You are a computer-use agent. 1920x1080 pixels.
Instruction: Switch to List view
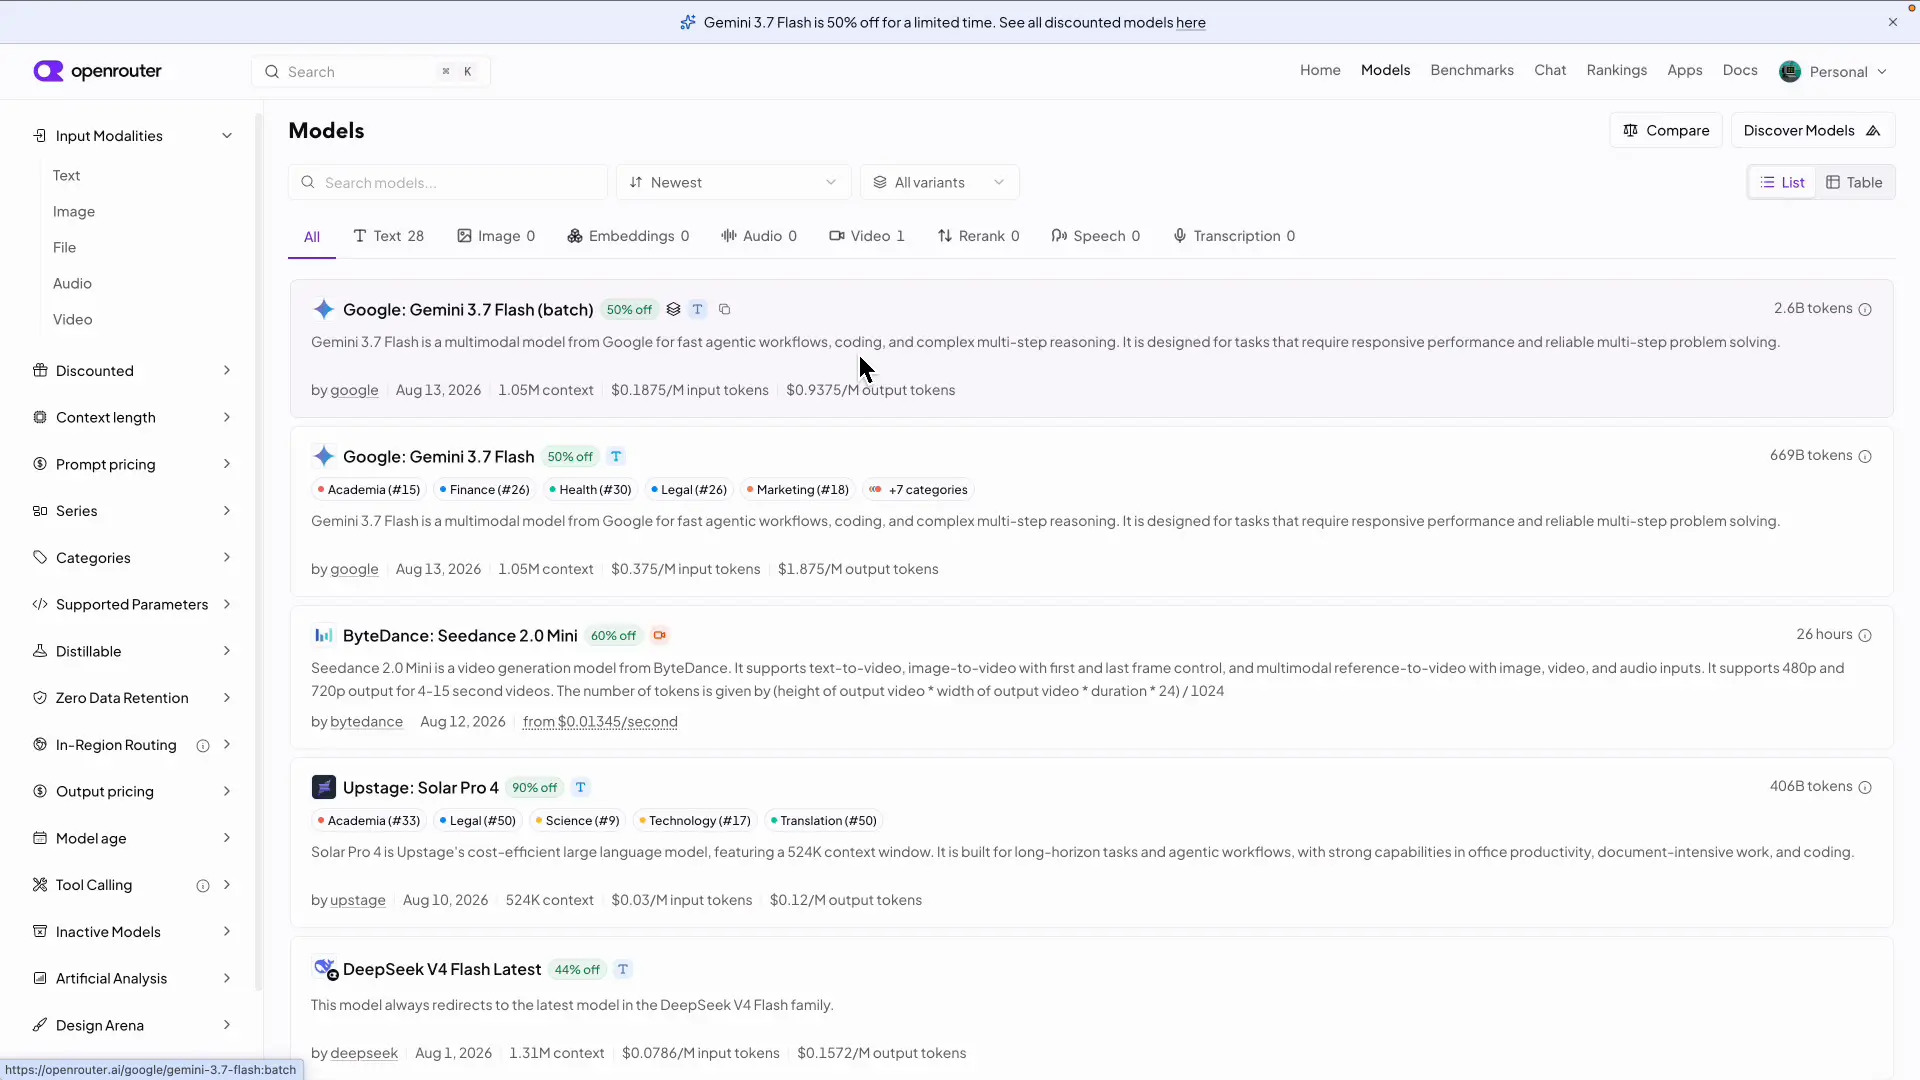(1782, 182)
